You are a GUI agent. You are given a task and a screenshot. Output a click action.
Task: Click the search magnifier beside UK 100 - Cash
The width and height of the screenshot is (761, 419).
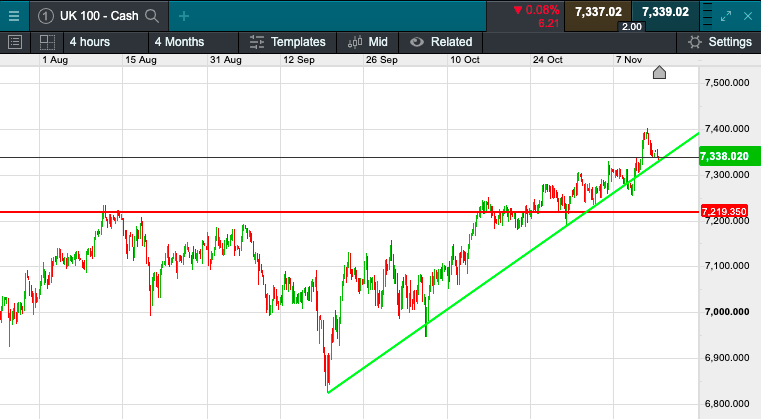coord(152,16)
